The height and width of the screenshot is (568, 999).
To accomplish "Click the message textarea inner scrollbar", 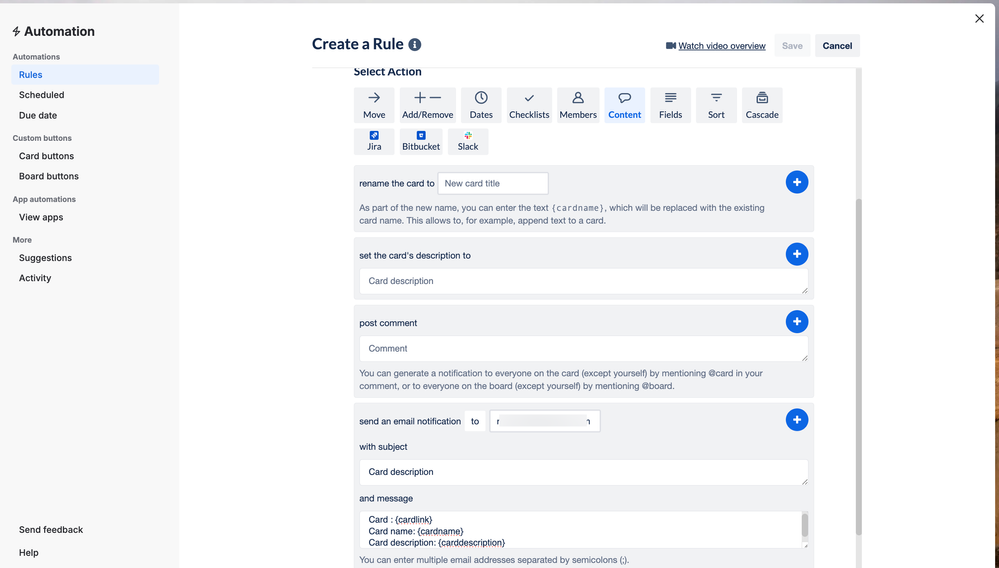I will click(805, 526).
